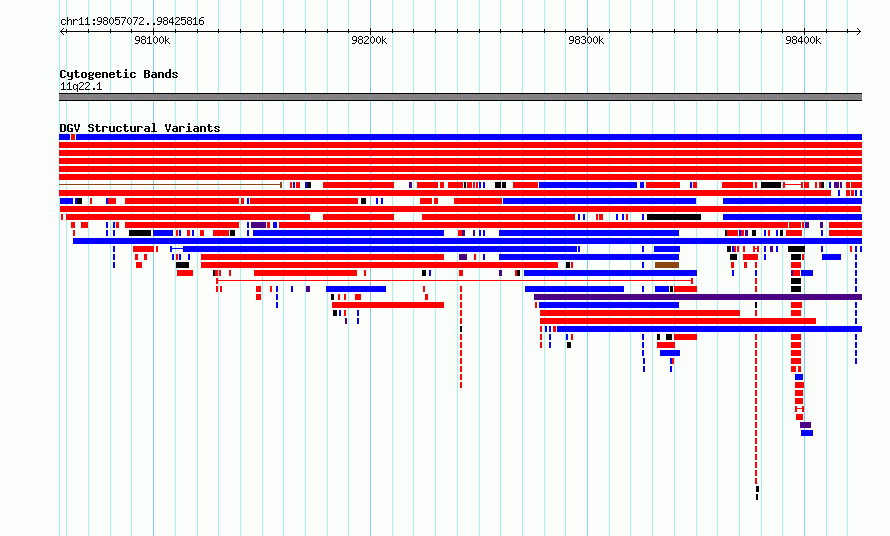Select the black bar in first fragmented row near 98385k
The height and width of the screenshot is (536, 890).
771,185
